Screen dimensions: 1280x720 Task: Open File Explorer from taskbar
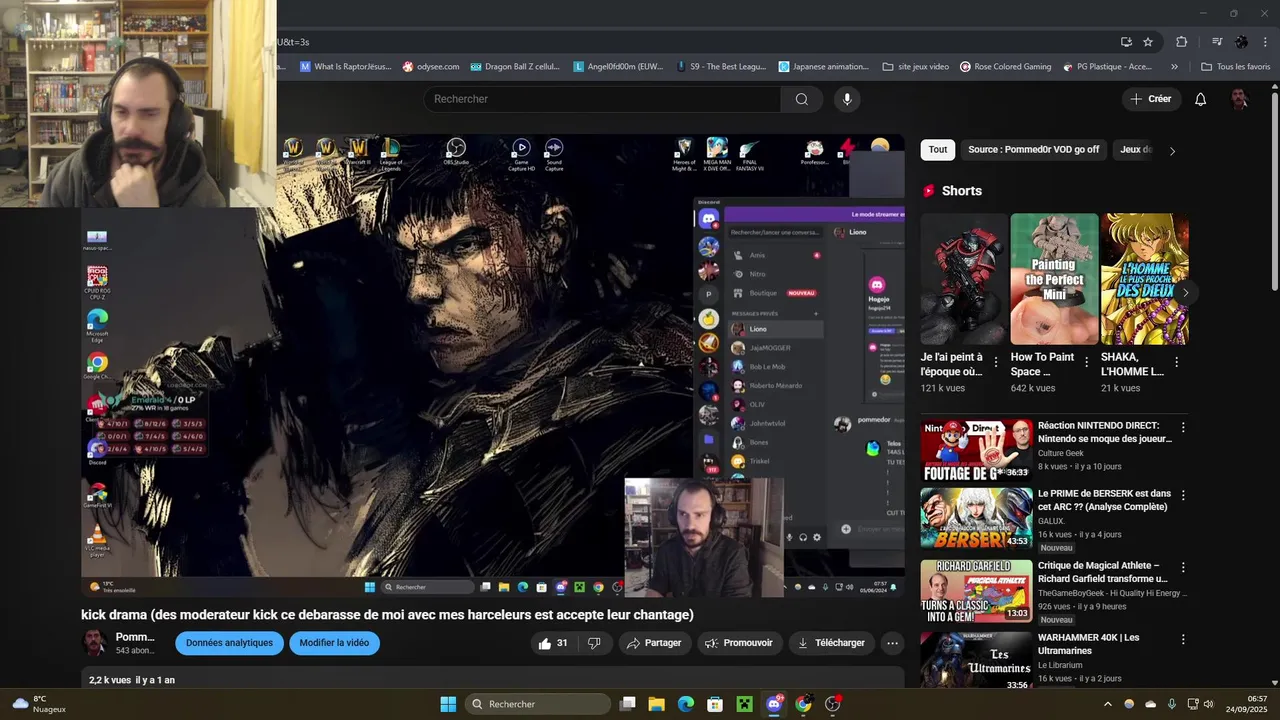coord(656,704)
